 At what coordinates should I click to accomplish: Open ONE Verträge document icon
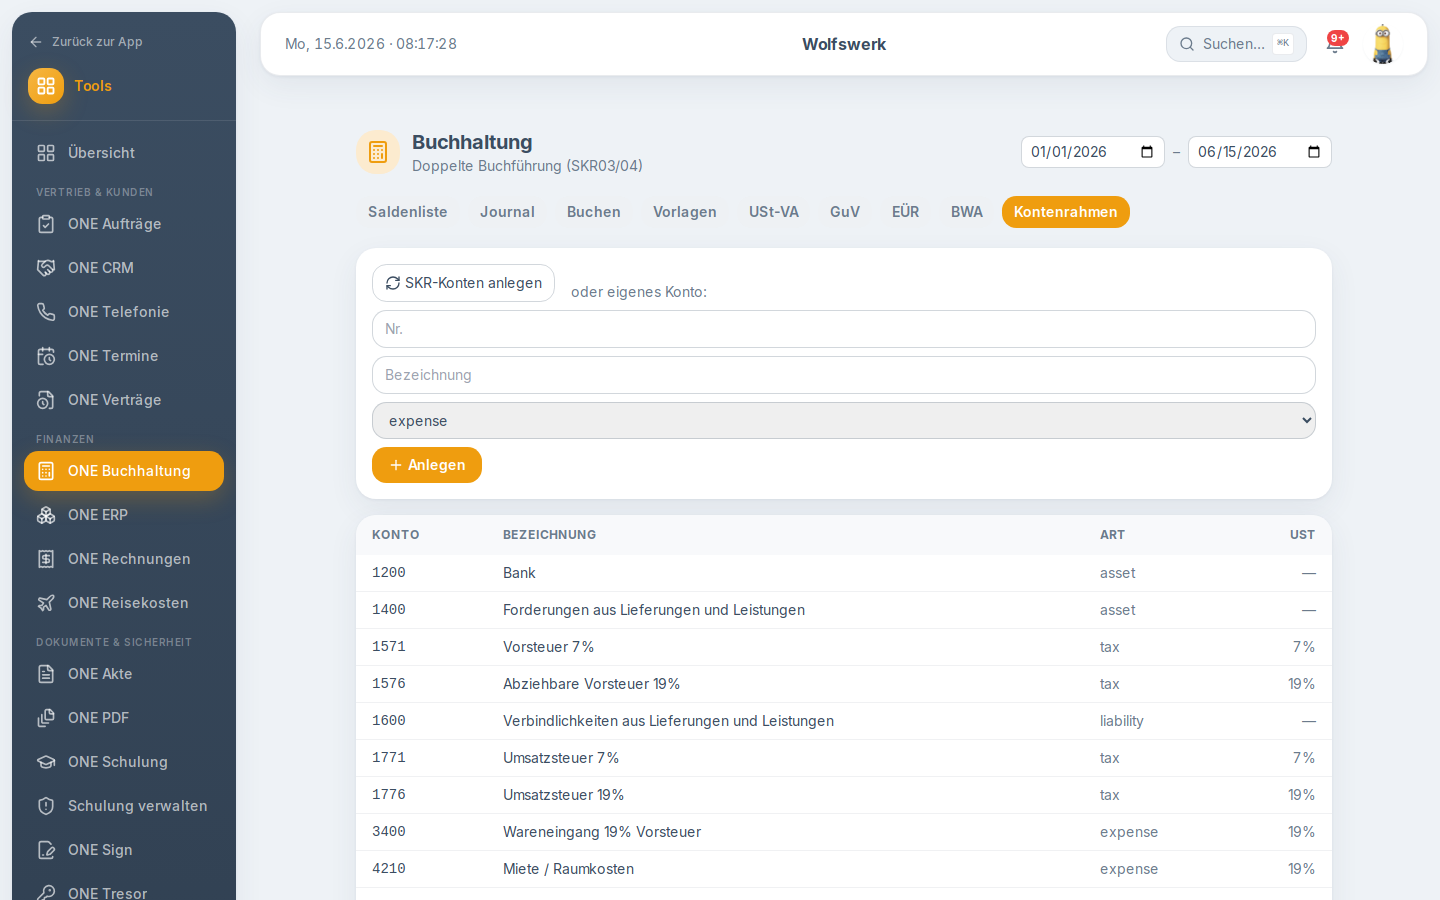[x=46, y=400]
